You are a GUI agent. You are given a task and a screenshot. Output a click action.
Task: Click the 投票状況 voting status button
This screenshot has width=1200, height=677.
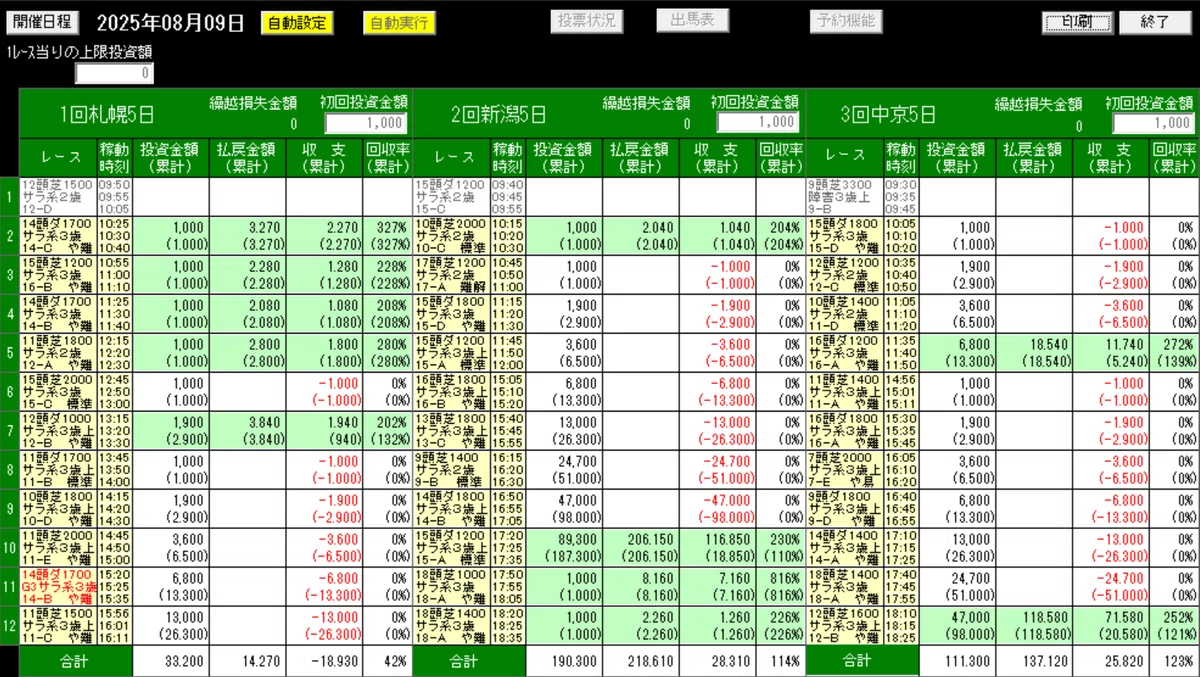click(x=586, y=19)
